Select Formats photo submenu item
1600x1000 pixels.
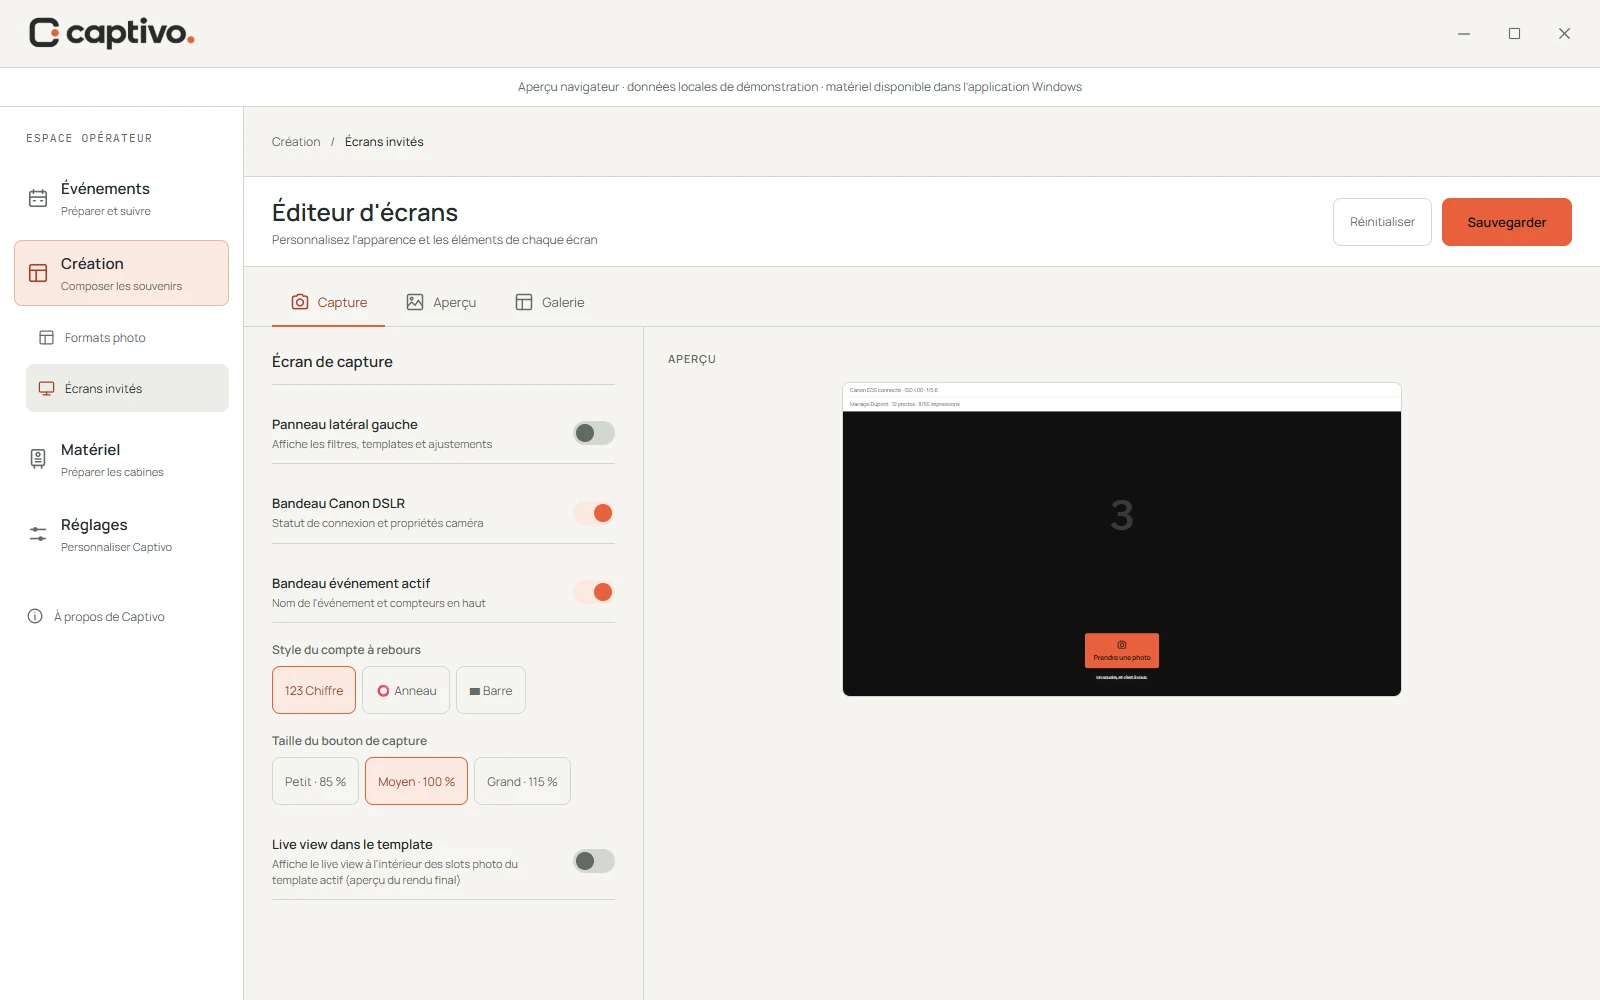point(127,338)
